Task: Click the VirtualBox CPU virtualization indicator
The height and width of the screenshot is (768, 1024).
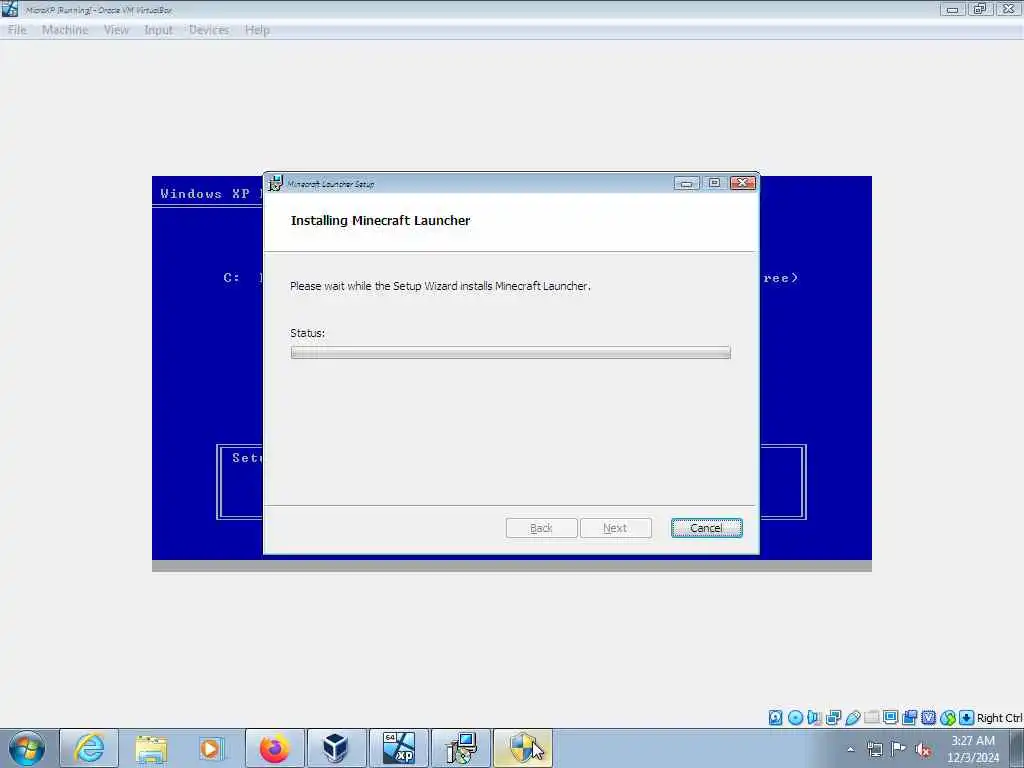Action: [x=929, y=718]
